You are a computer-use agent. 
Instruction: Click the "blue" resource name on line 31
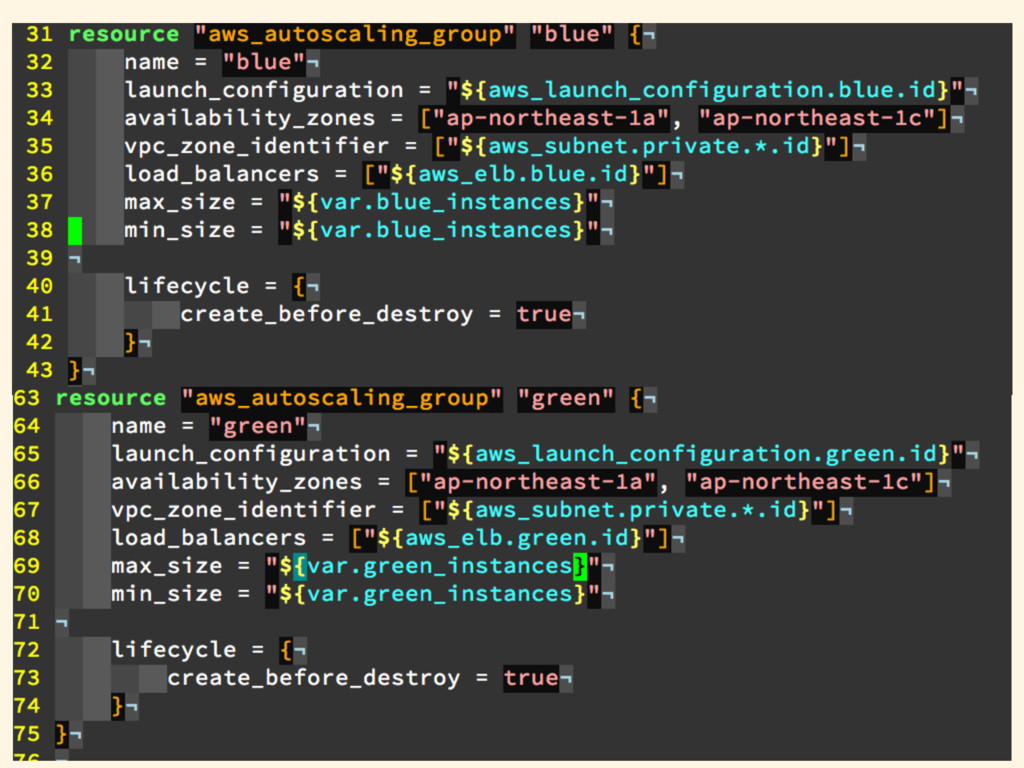[571, 34]
